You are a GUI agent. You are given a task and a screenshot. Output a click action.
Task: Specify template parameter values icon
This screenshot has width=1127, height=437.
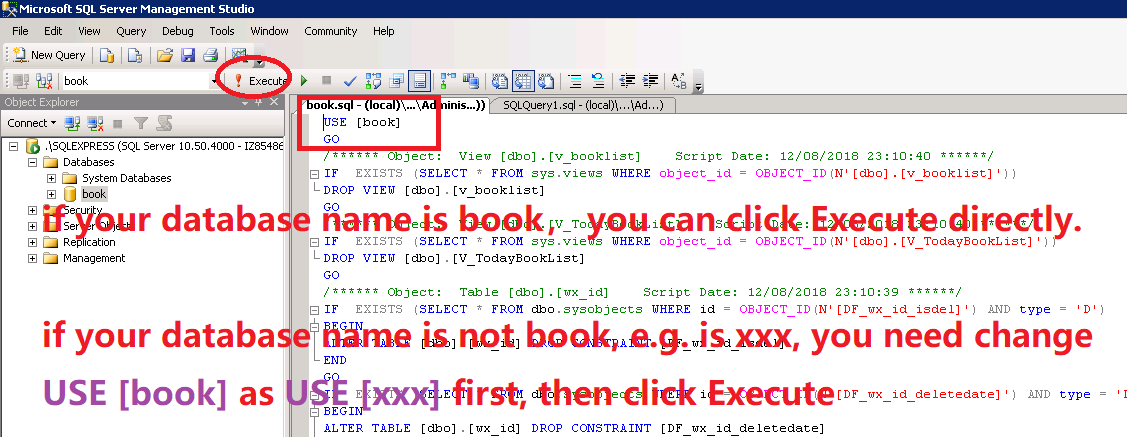coord(678,81)
